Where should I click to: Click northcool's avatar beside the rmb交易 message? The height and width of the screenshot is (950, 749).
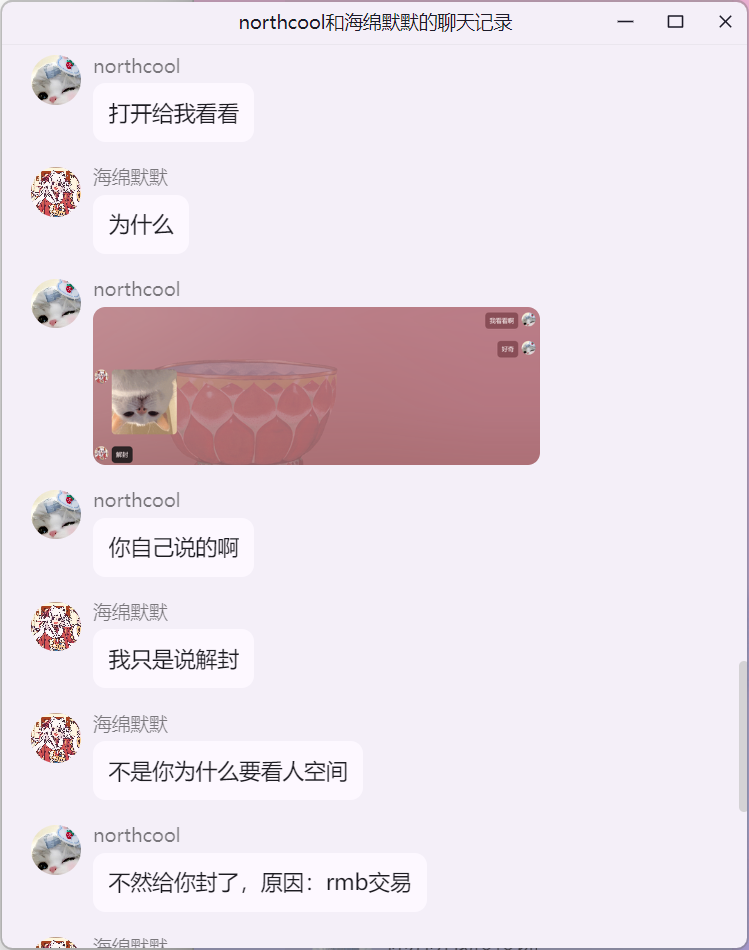click(56, 849)
